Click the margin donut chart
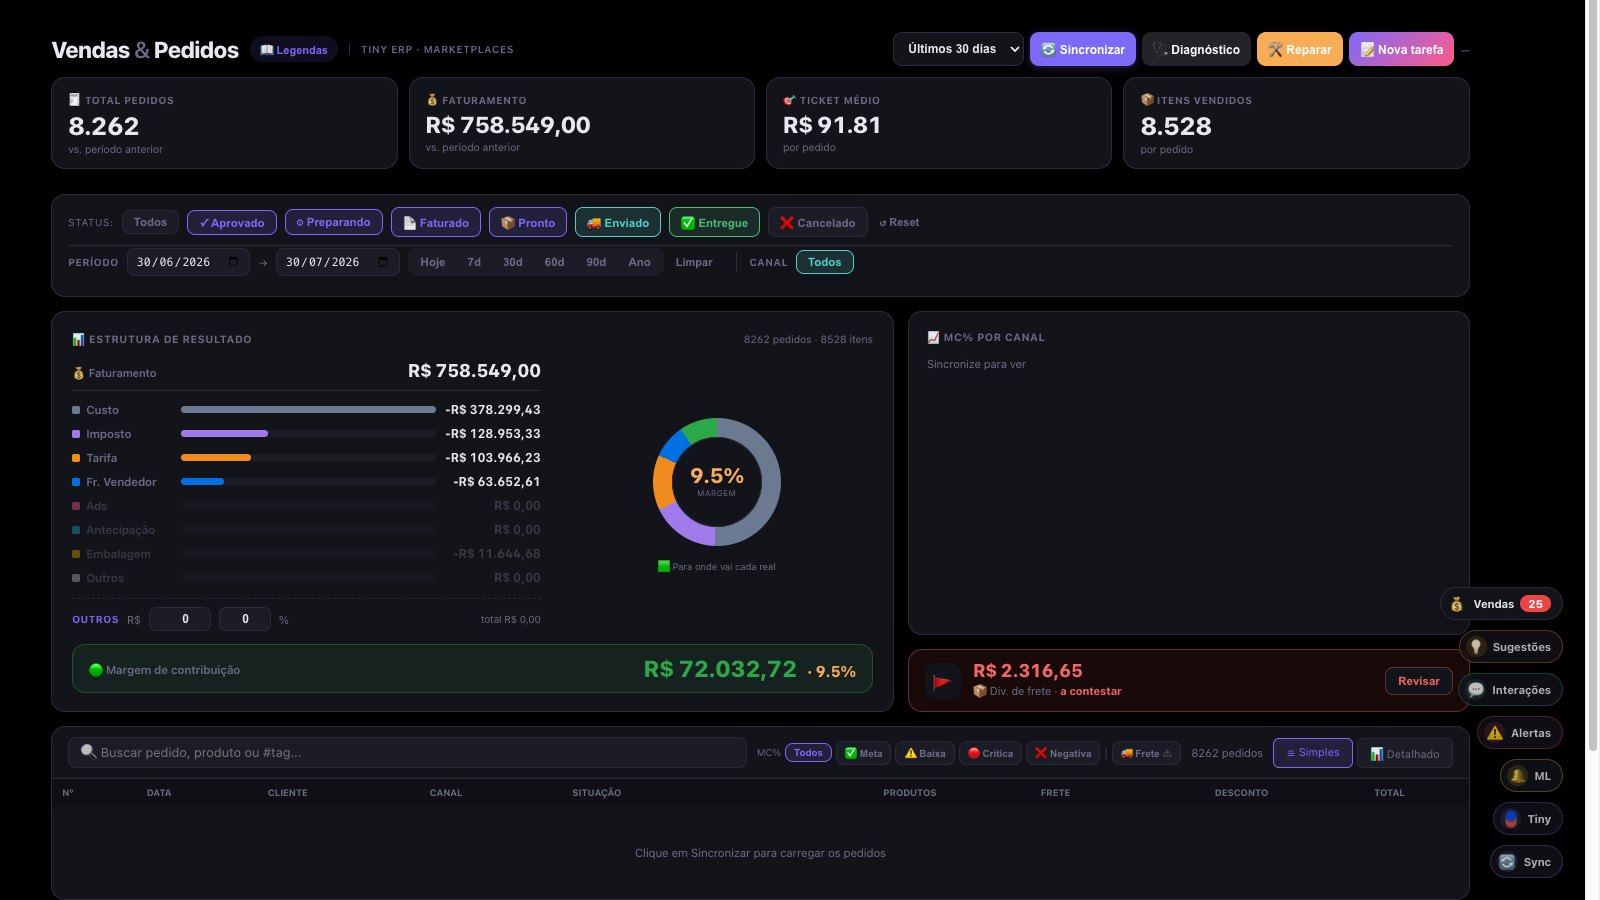 click(717, 482)
